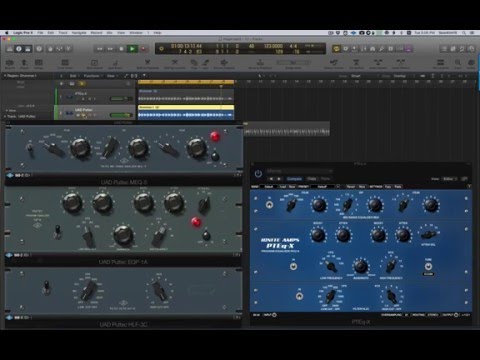Toggle the PTEq-X plugin power button
Image resolution: width=480 pixels, height=360 pixels.
pyautogui.click(x=258, y=174)
